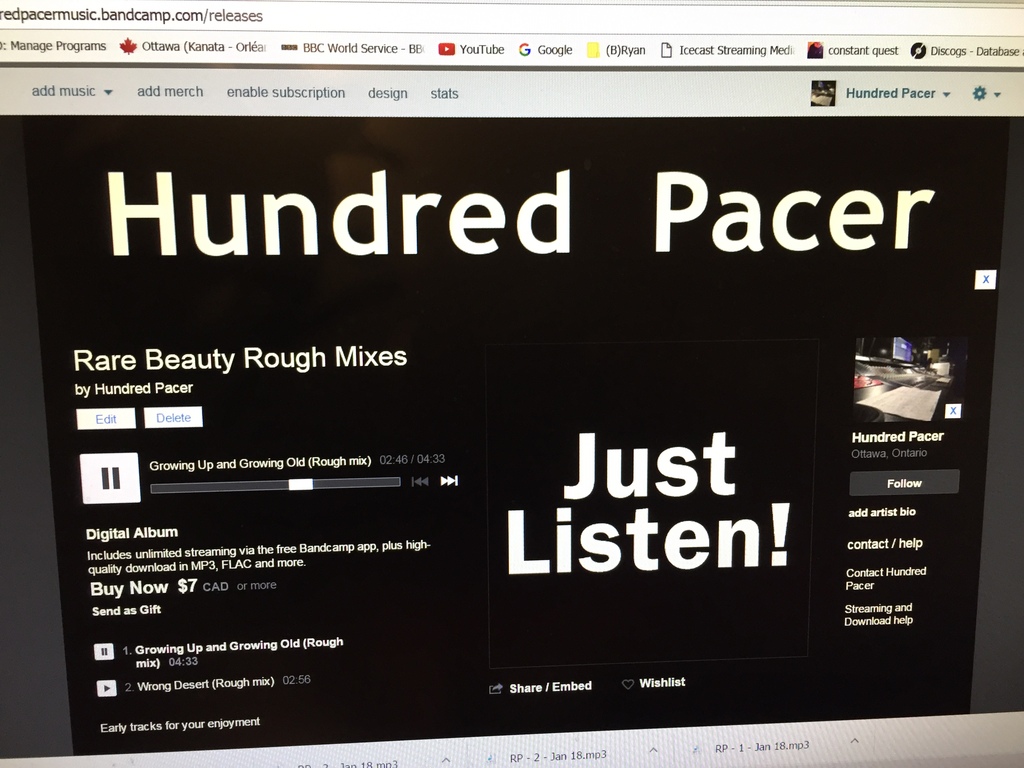
Task: Open the settings gear menu
Action: 986,93
